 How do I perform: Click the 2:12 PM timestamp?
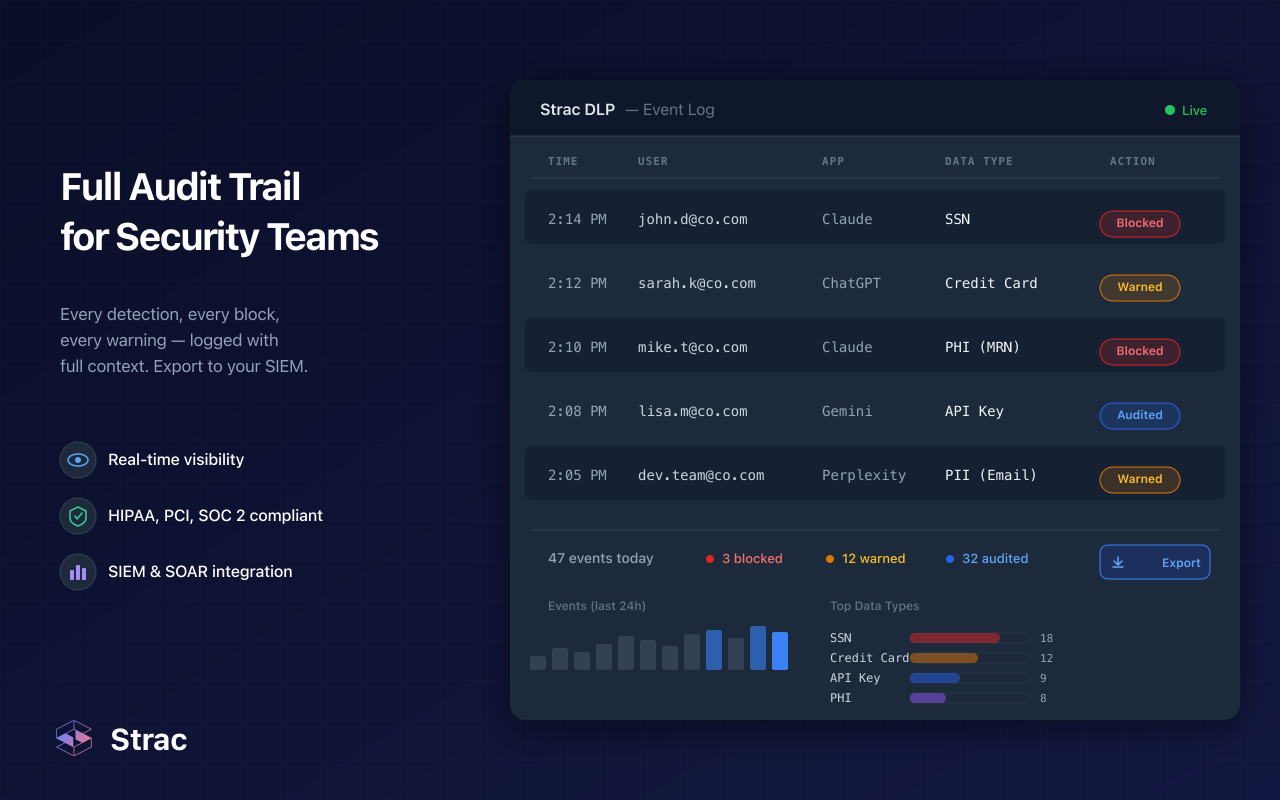tap(577, 283)
